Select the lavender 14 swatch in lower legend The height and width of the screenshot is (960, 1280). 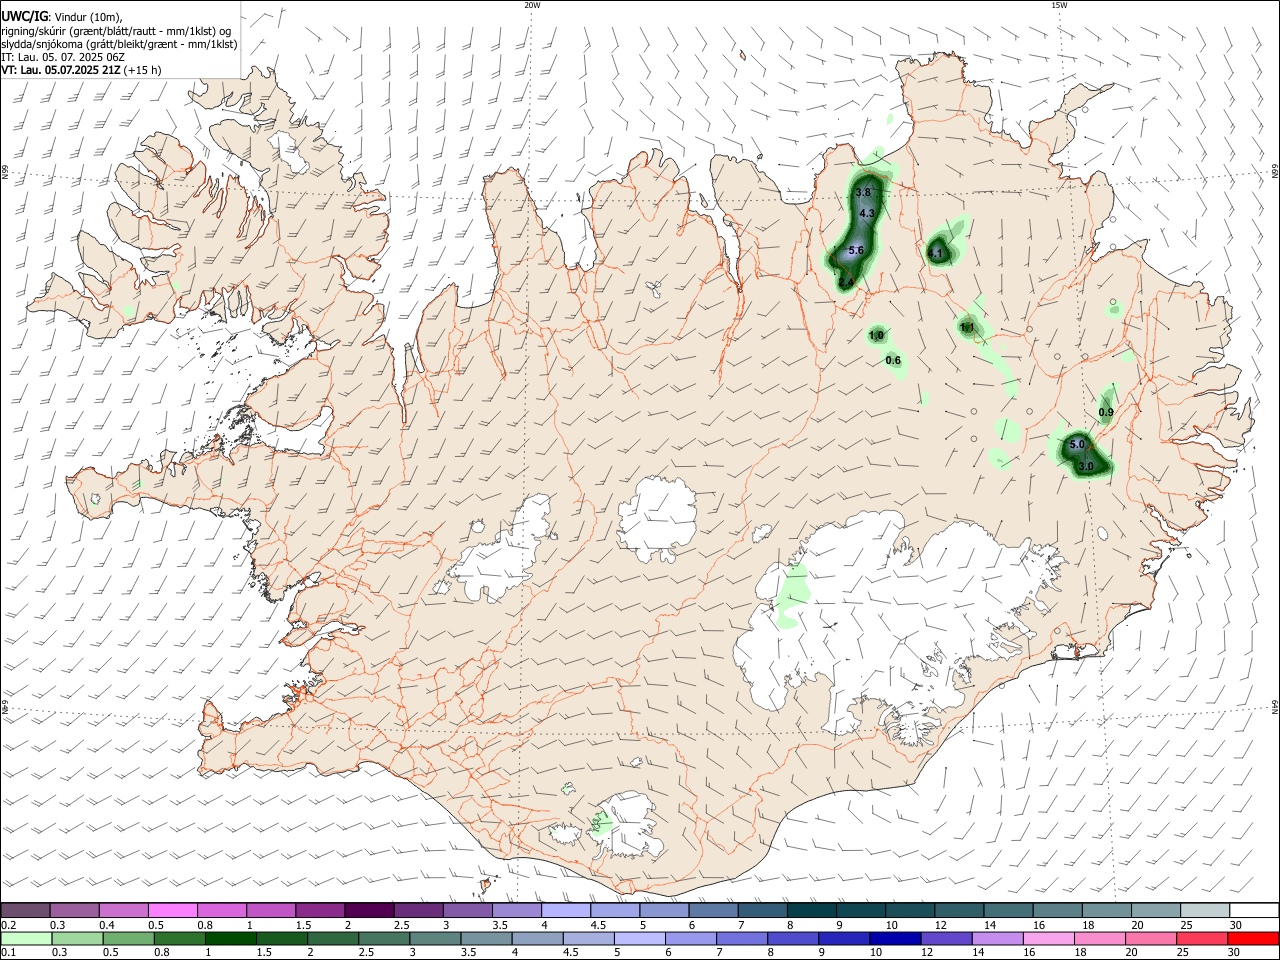tap(998, 938)
